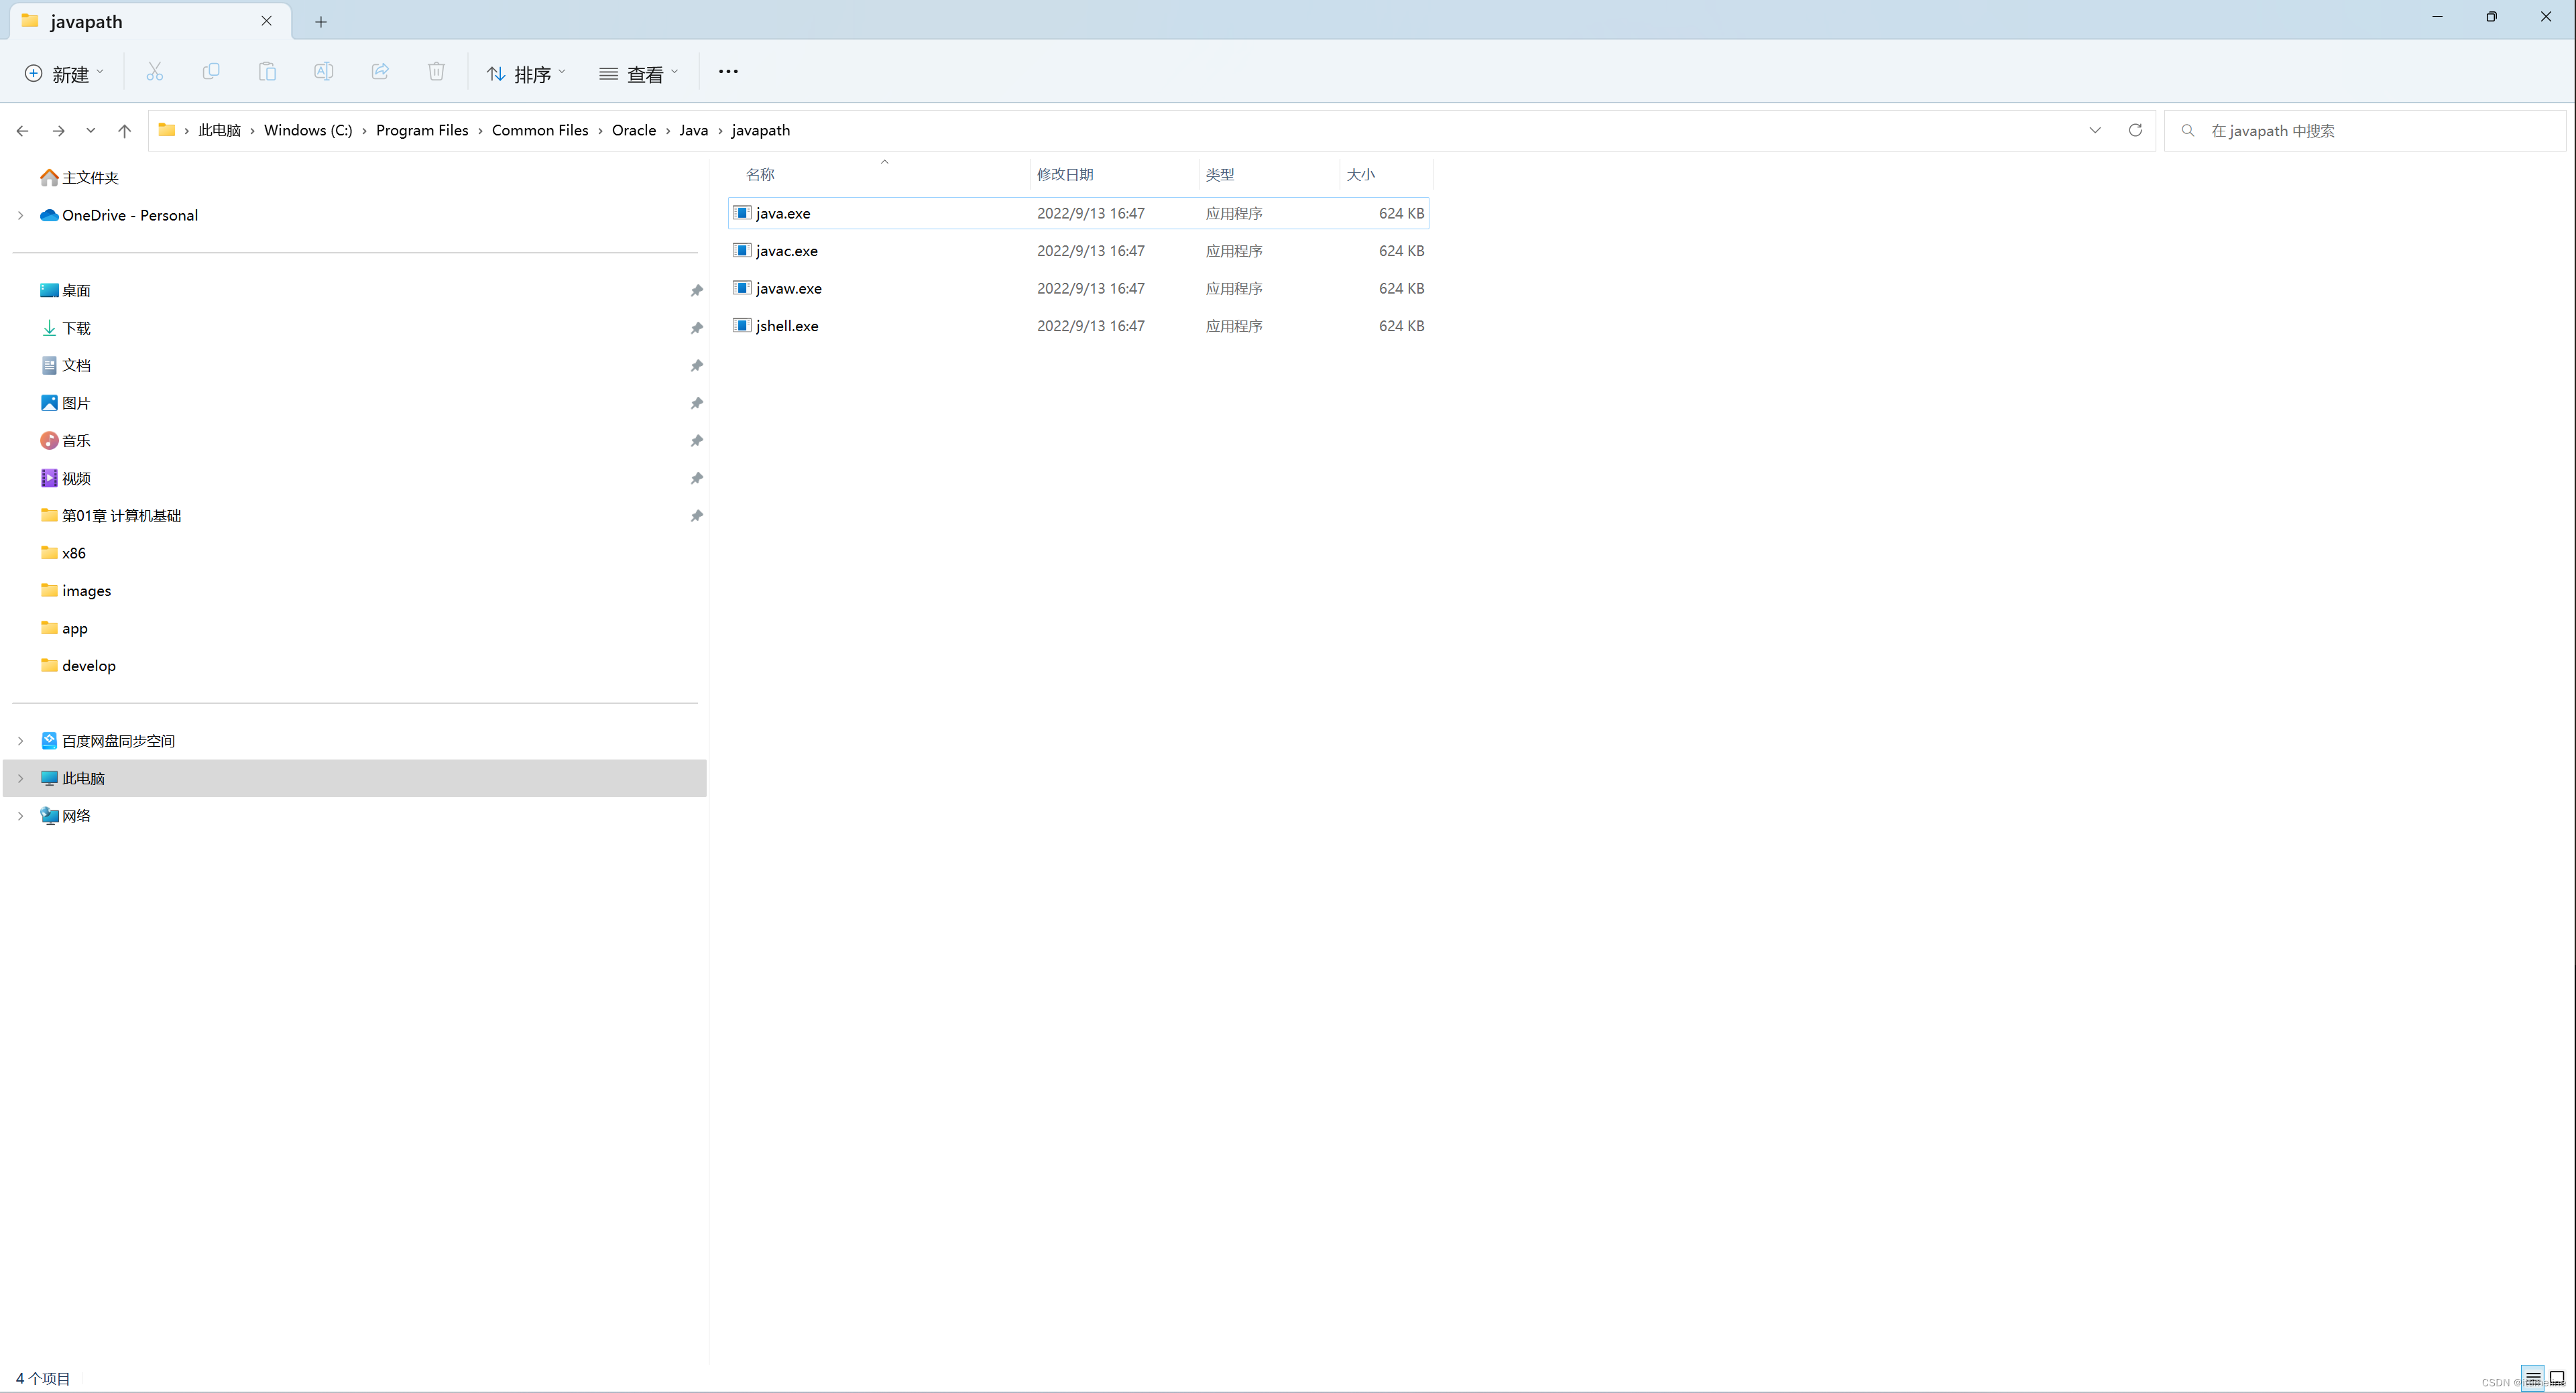Focus the 在 javapath 中搜索 search box

2365,131
